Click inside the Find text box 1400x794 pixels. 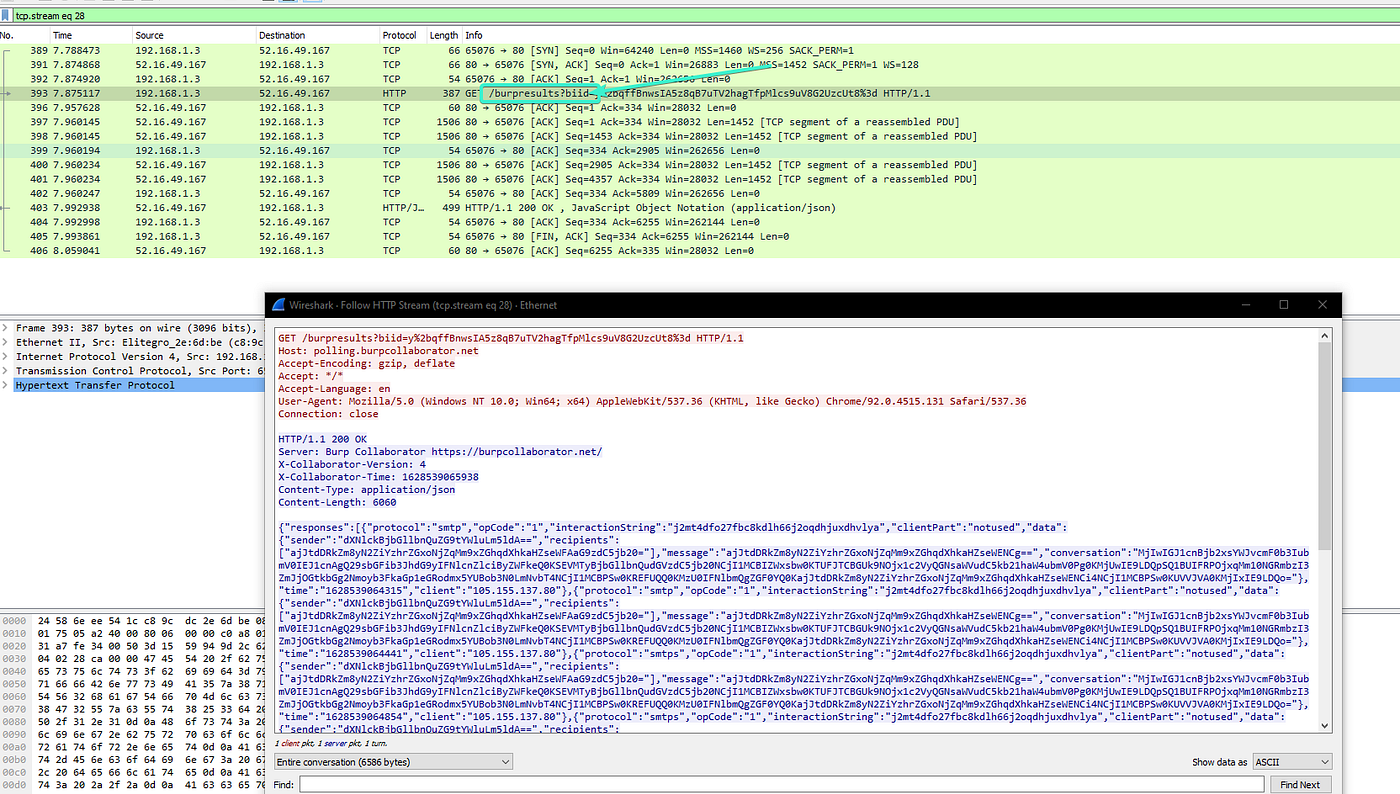700,784
